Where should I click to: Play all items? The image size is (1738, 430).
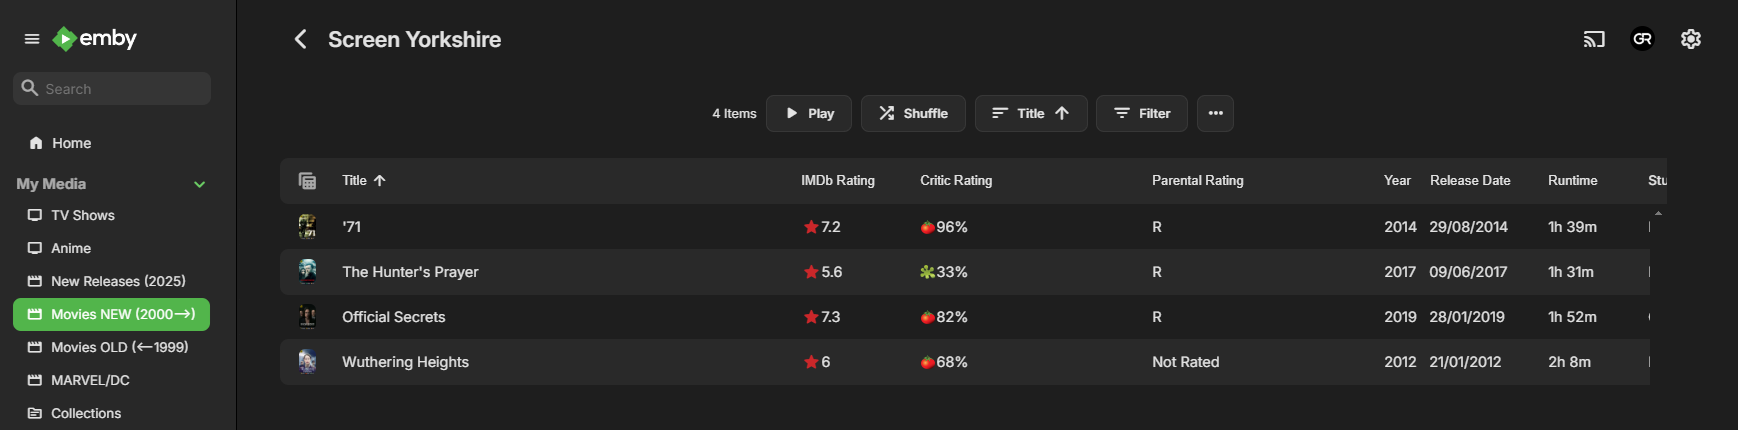(x=809, y=113)
